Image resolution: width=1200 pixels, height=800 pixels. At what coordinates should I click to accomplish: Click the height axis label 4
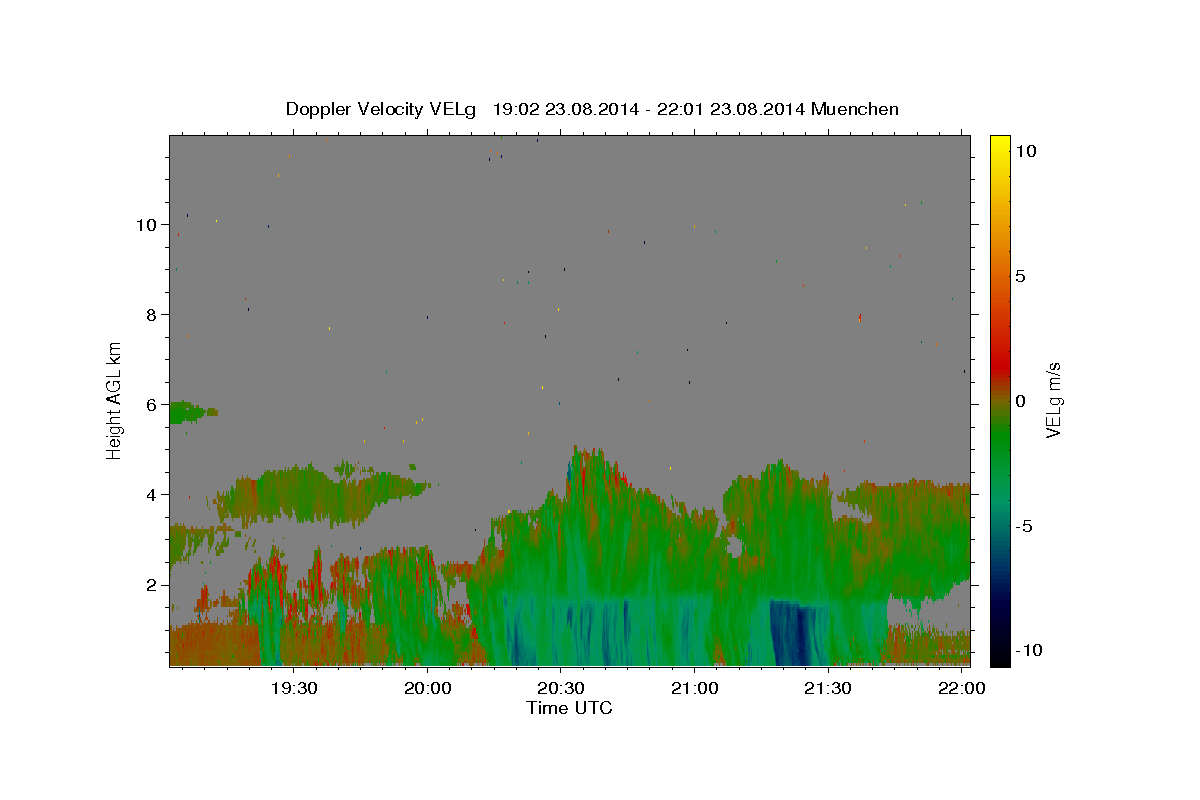151,494
